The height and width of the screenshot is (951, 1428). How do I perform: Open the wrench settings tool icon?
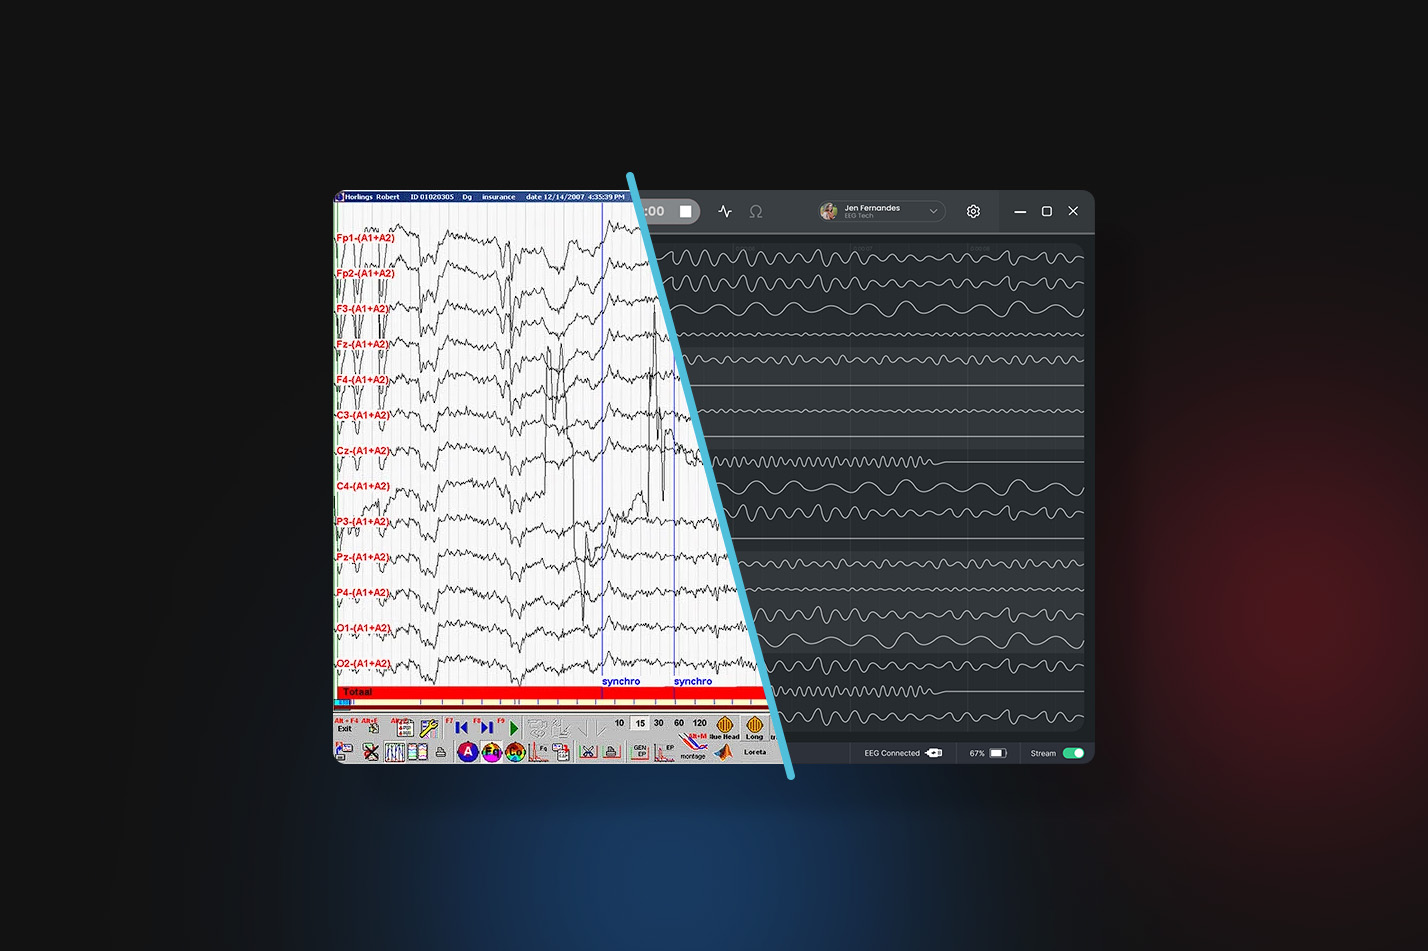429,728
